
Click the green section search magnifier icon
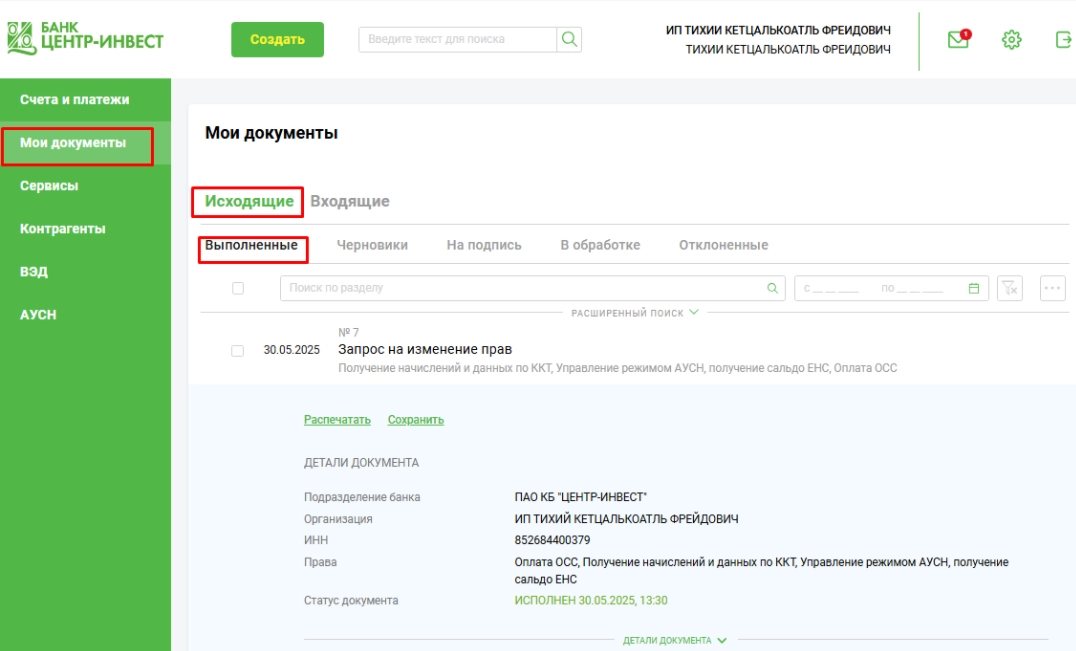point(771,288)
